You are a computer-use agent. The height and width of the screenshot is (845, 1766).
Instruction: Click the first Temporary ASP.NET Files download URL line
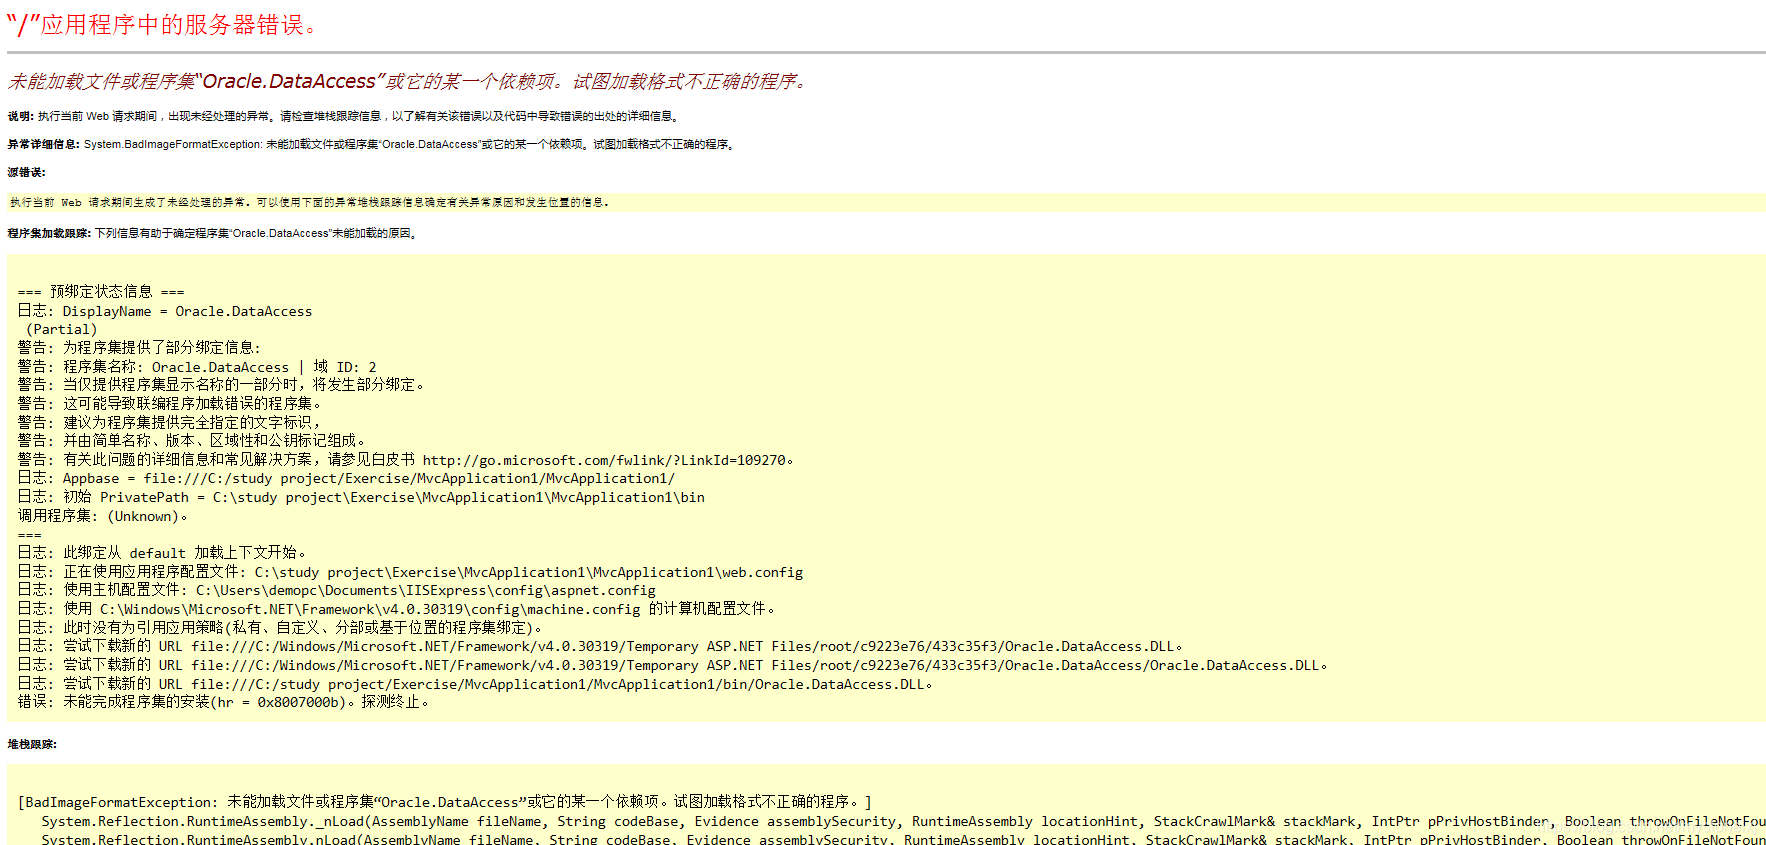point(600,646)
